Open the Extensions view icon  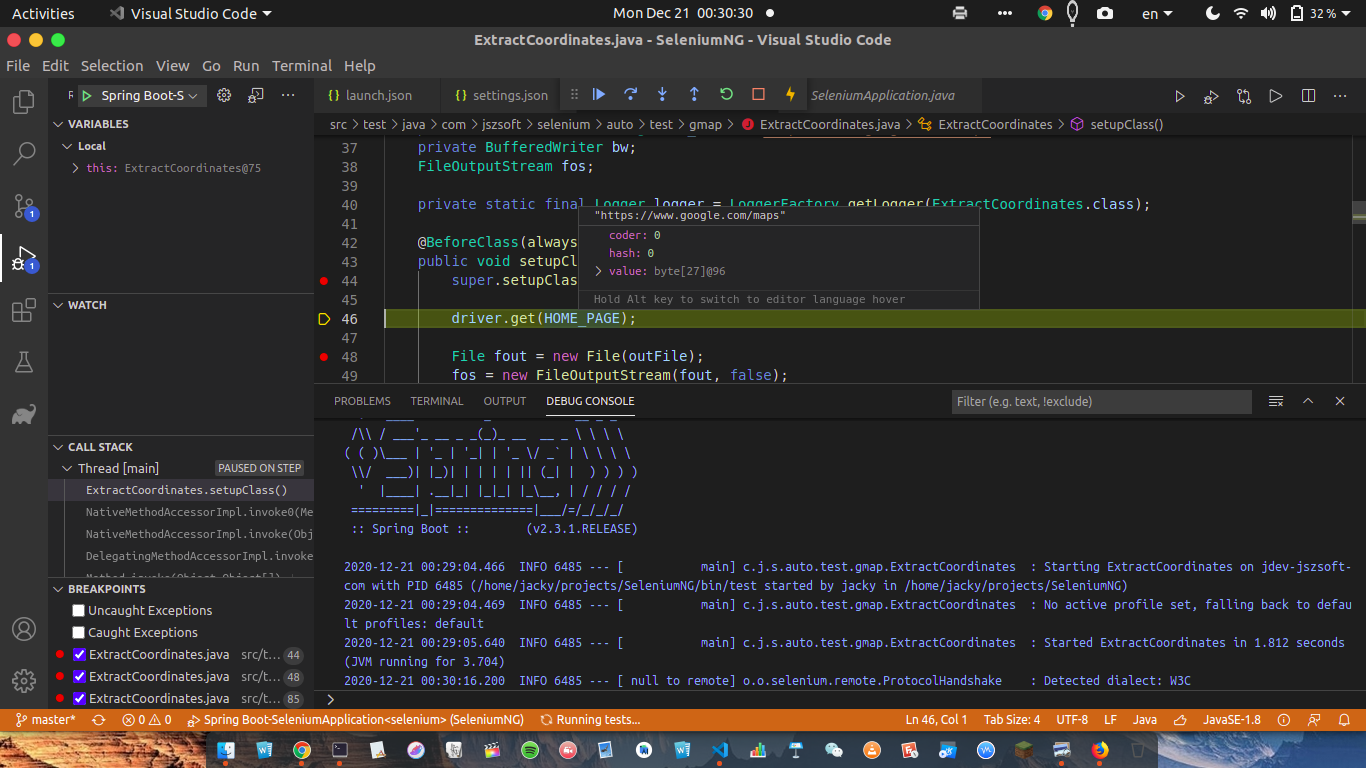click(x=24, y=310)
